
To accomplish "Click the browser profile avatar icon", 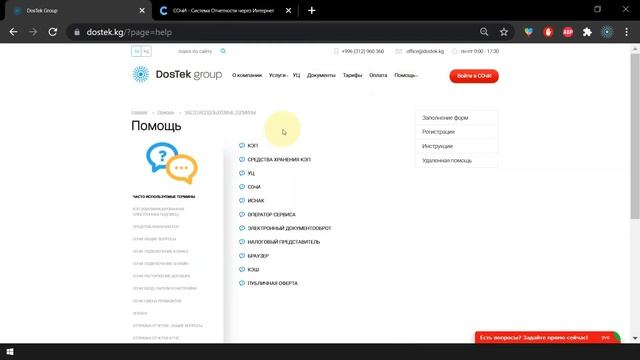I will 607,32.
